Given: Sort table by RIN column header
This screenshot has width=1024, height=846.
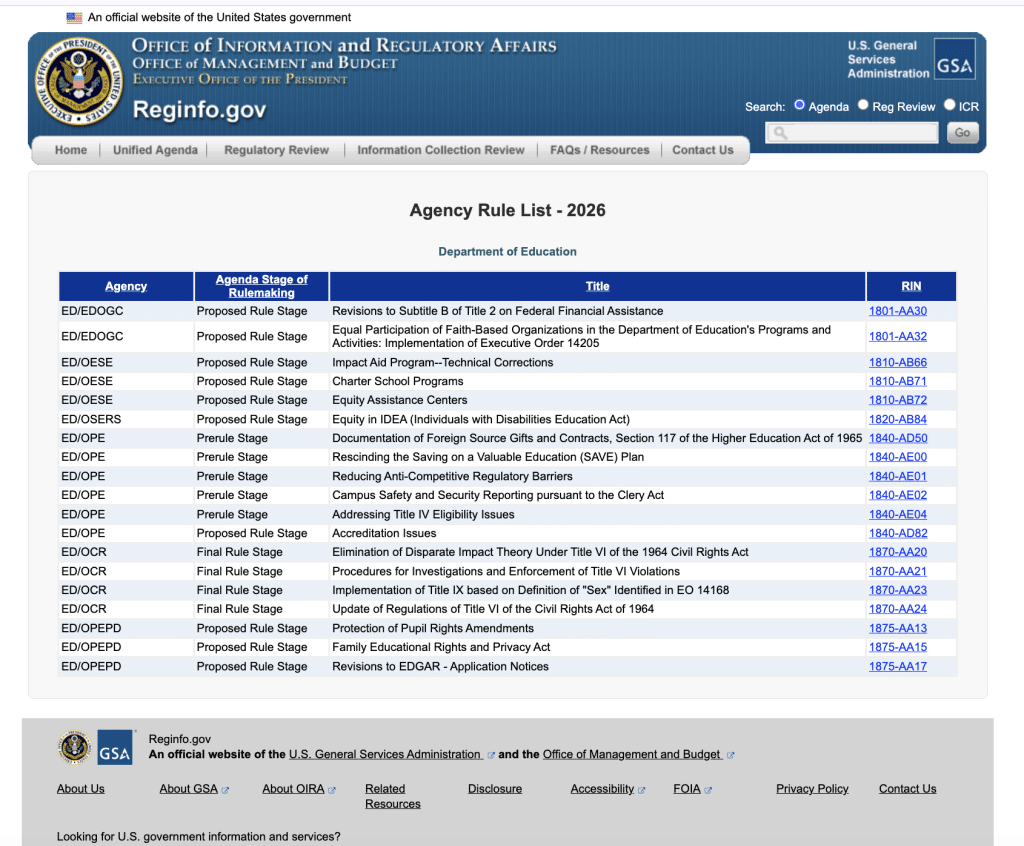Looking at the screenshot, I should point(911,286).
